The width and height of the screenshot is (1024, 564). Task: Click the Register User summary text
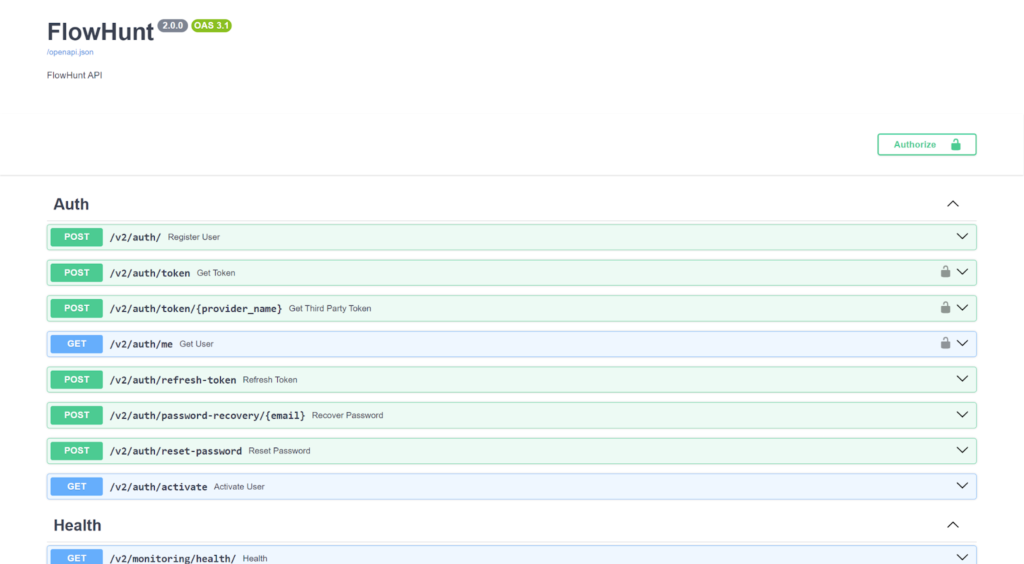coord(193,237)
